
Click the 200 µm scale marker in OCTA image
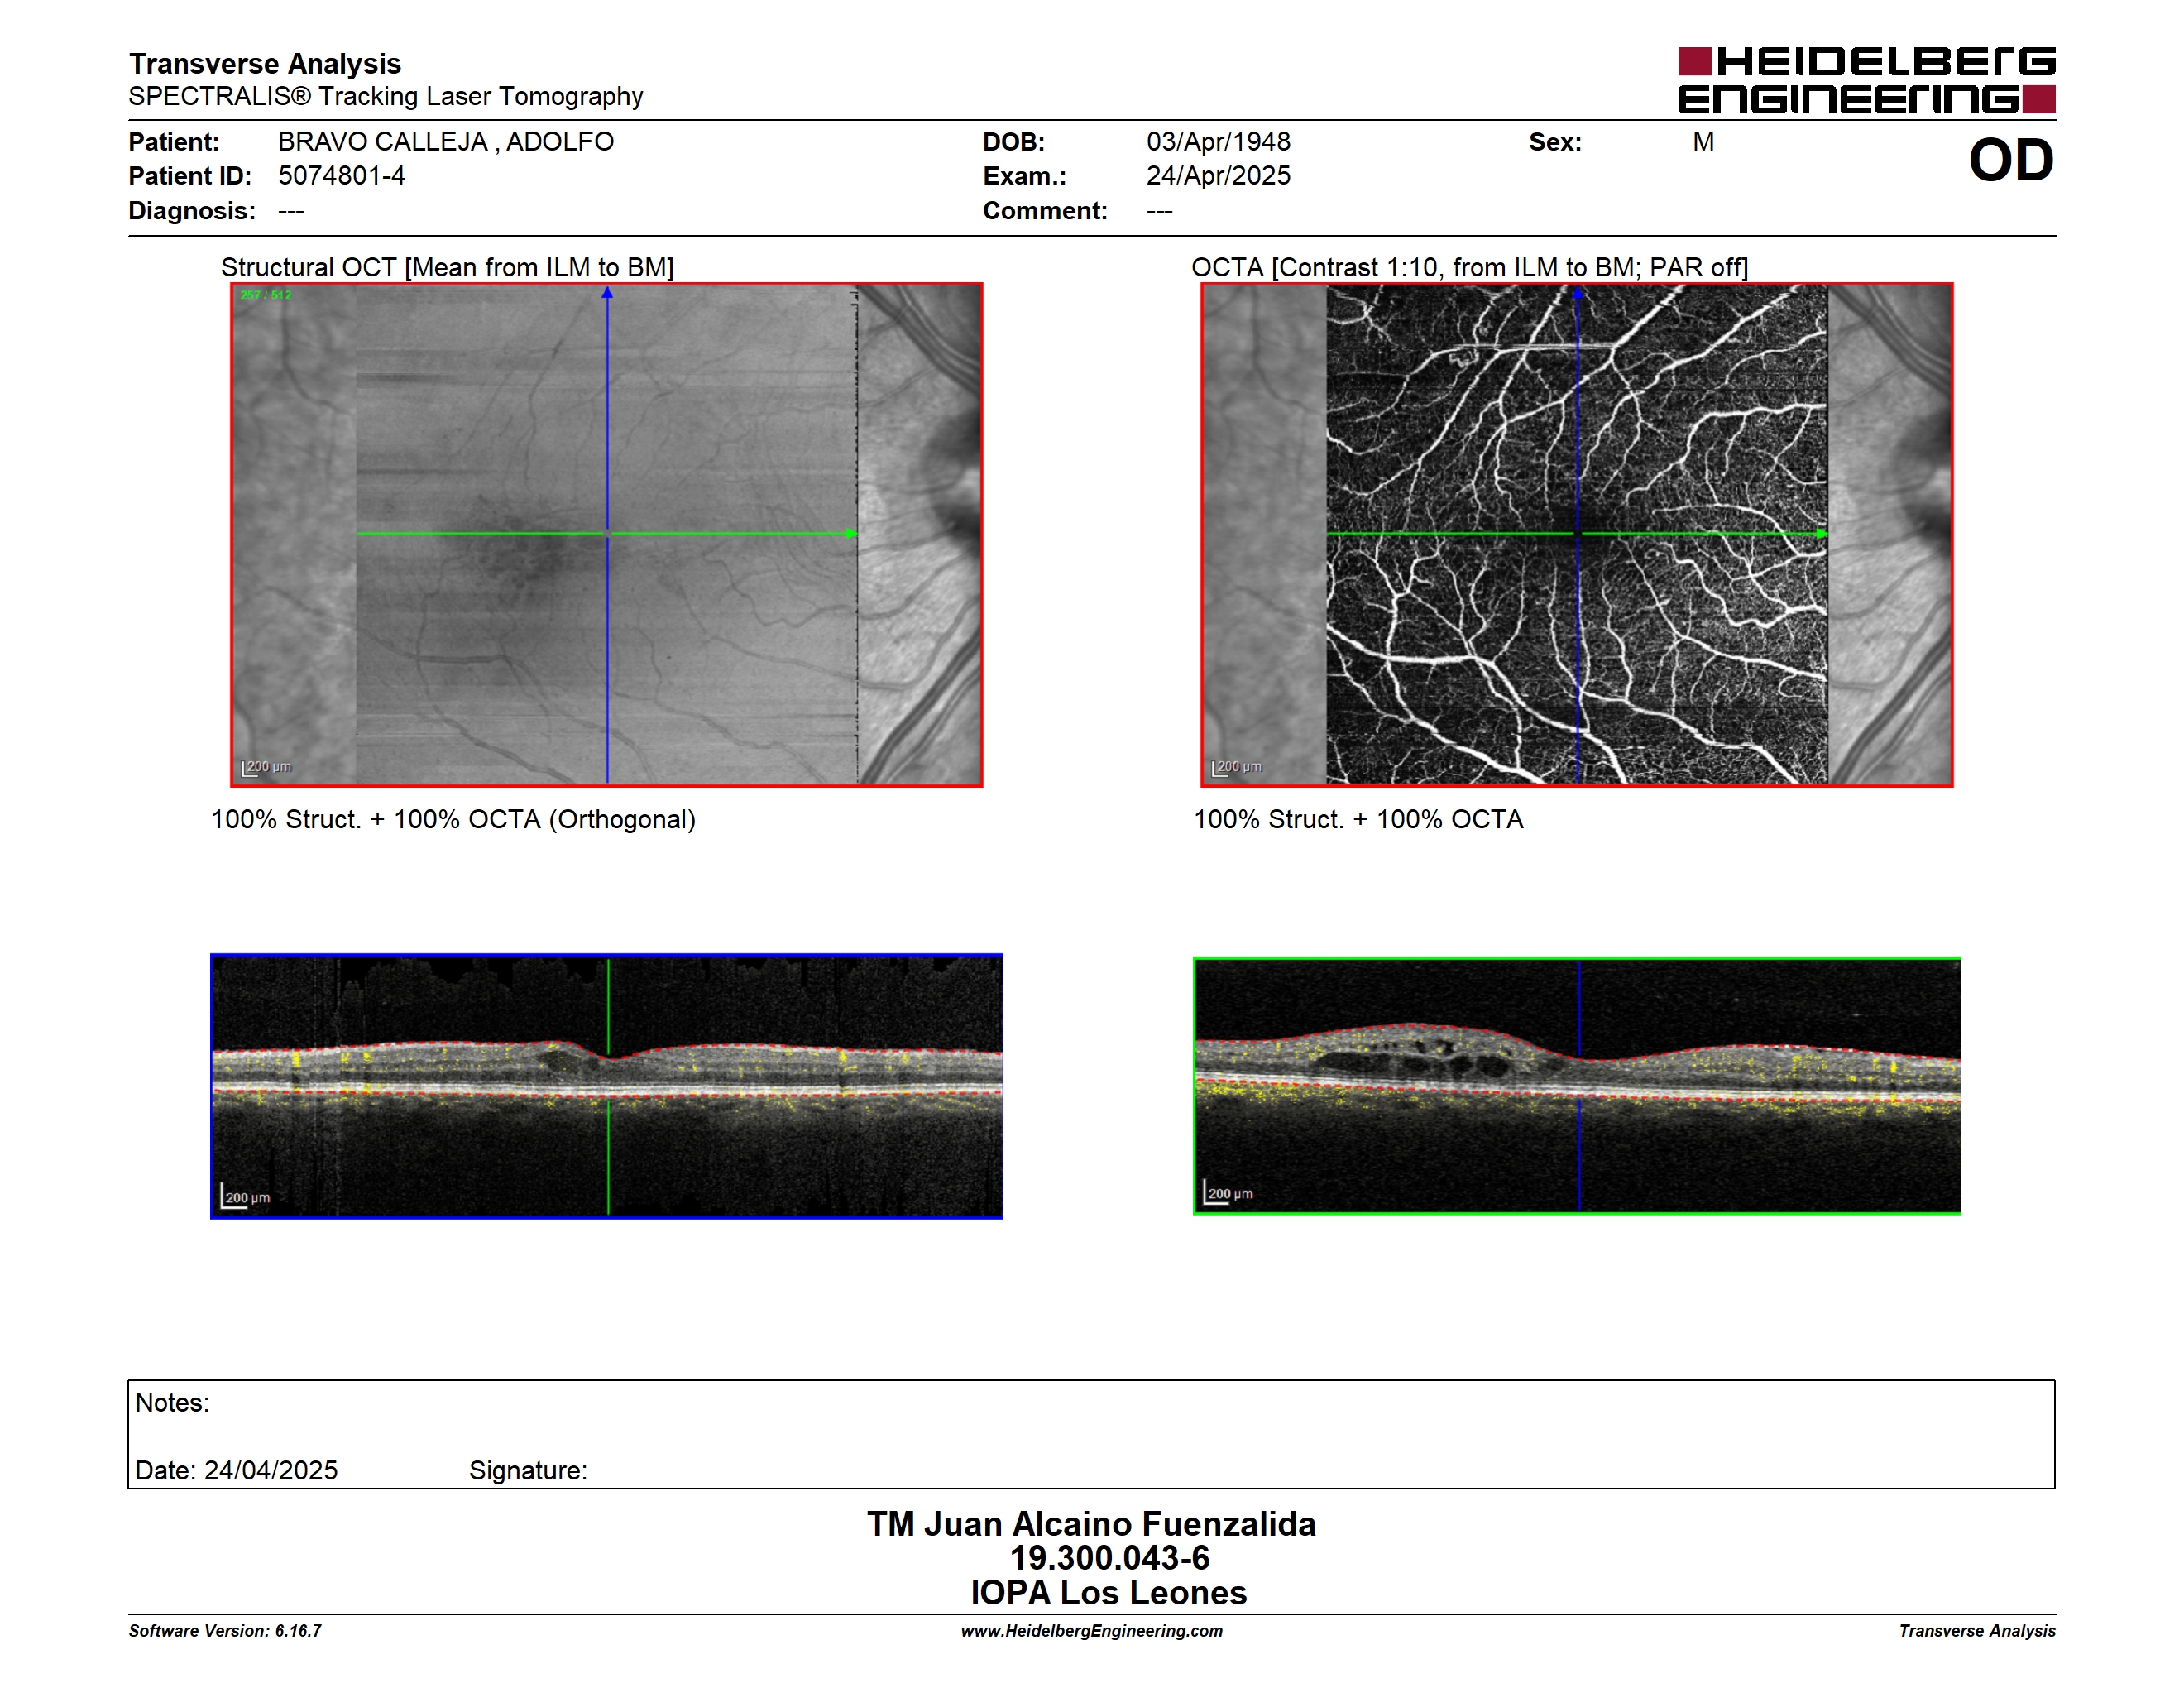(1237, 767)
